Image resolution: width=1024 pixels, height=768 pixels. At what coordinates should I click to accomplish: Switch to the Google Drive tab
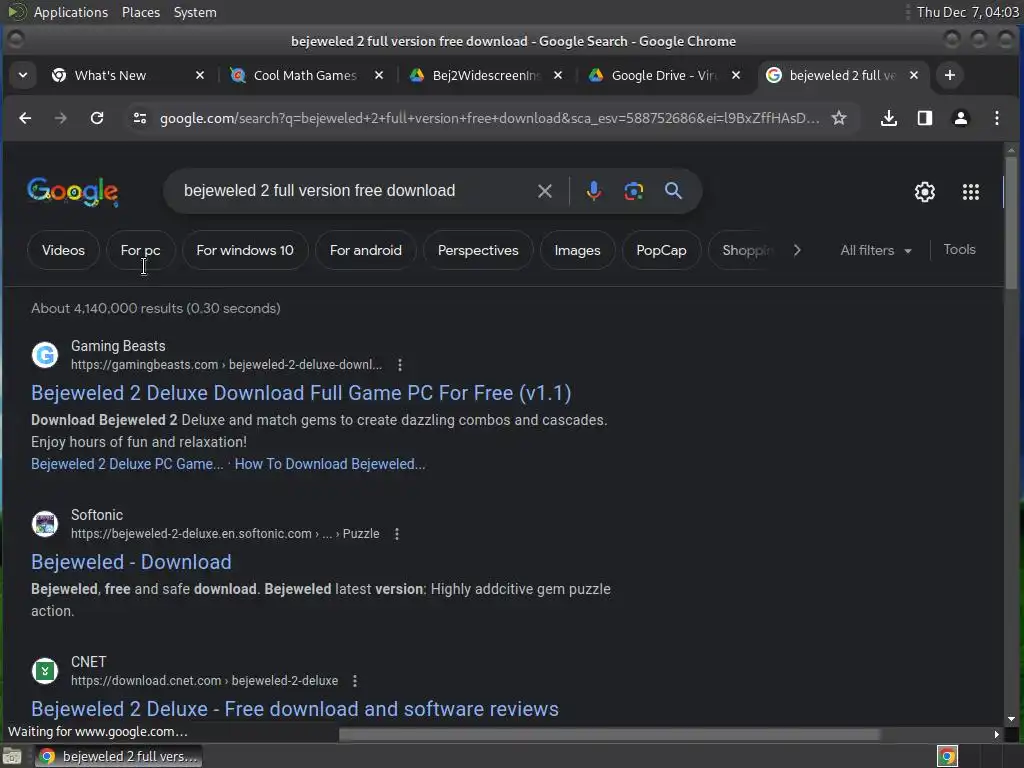point(663,75)
